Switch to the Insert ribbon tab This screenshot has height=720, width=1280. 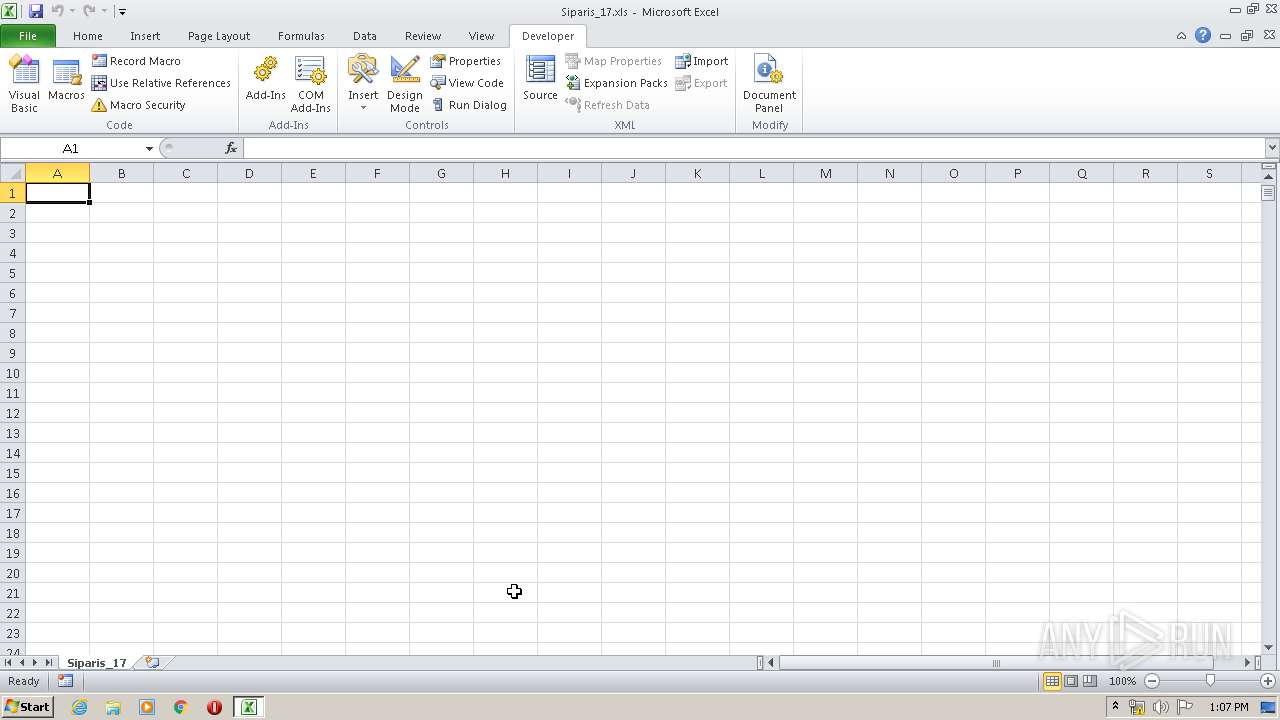coord(145,36)
